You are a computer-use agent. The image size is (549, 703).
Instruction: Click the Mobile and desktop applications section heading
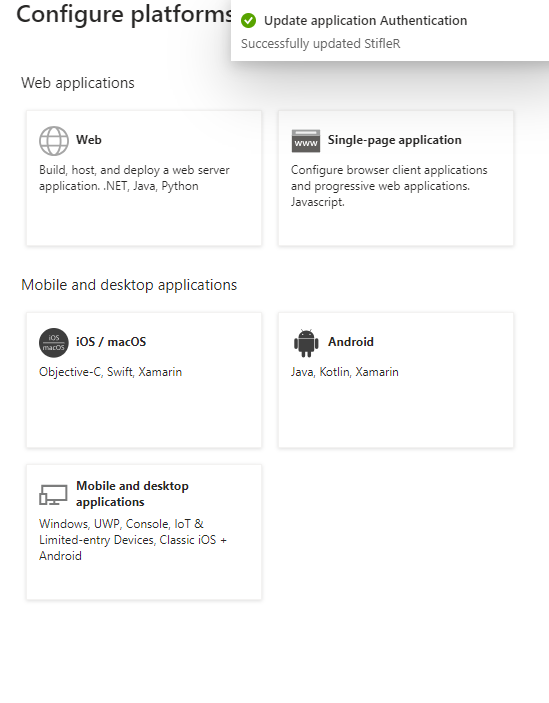(129, 285)
